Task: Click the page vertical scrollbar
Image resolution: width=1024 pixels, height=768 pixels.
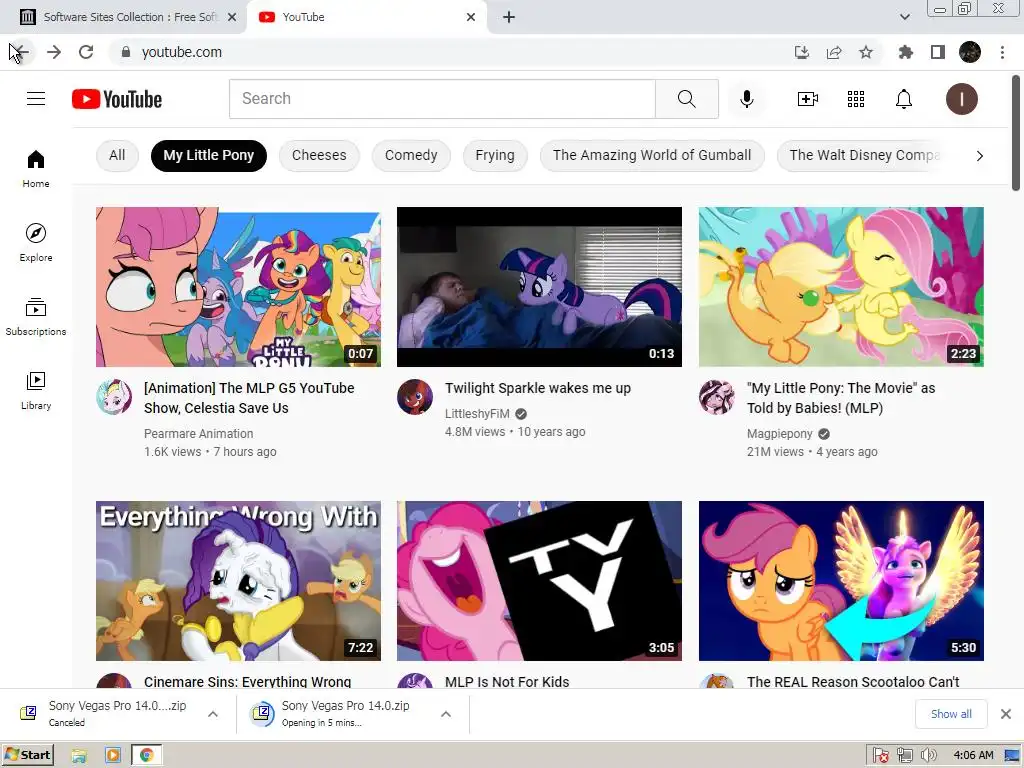Action: click(1016, 134)
